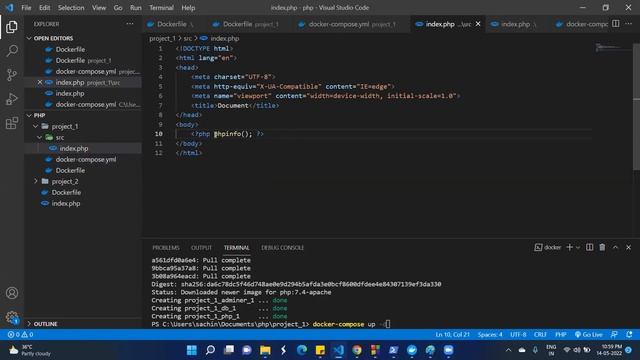
Task: Go to line via Ln 10, Col 21
Action: point(452,335)
